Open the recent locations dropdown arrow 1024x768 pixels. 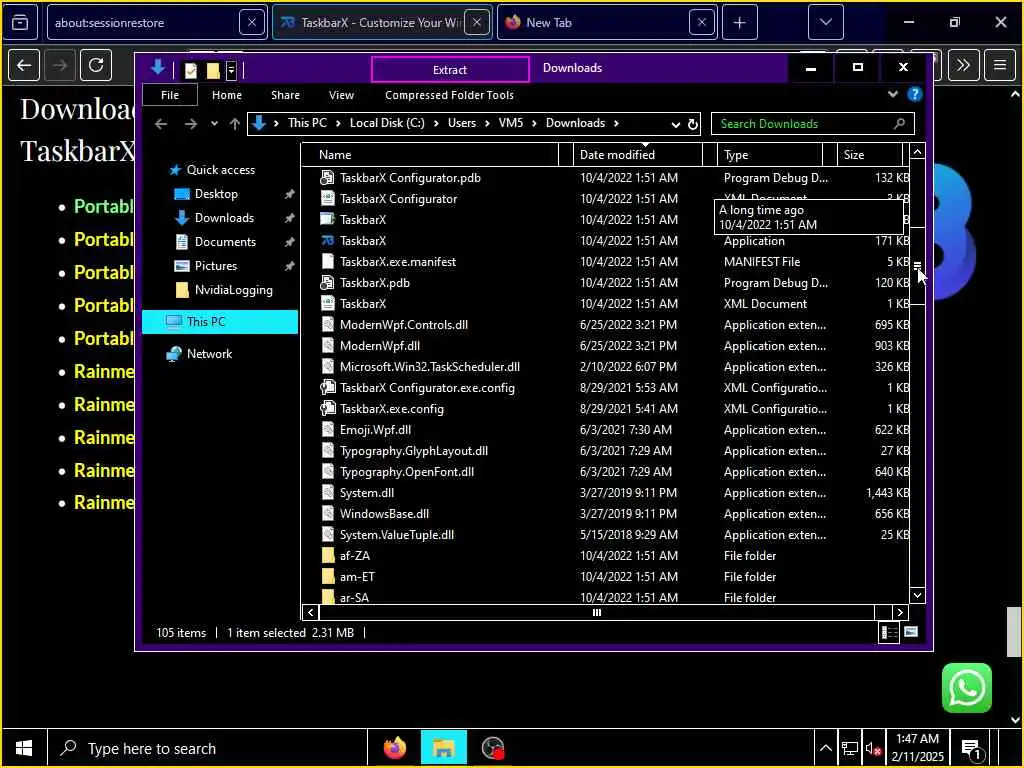pyautogui.click(x=214, y=123)
